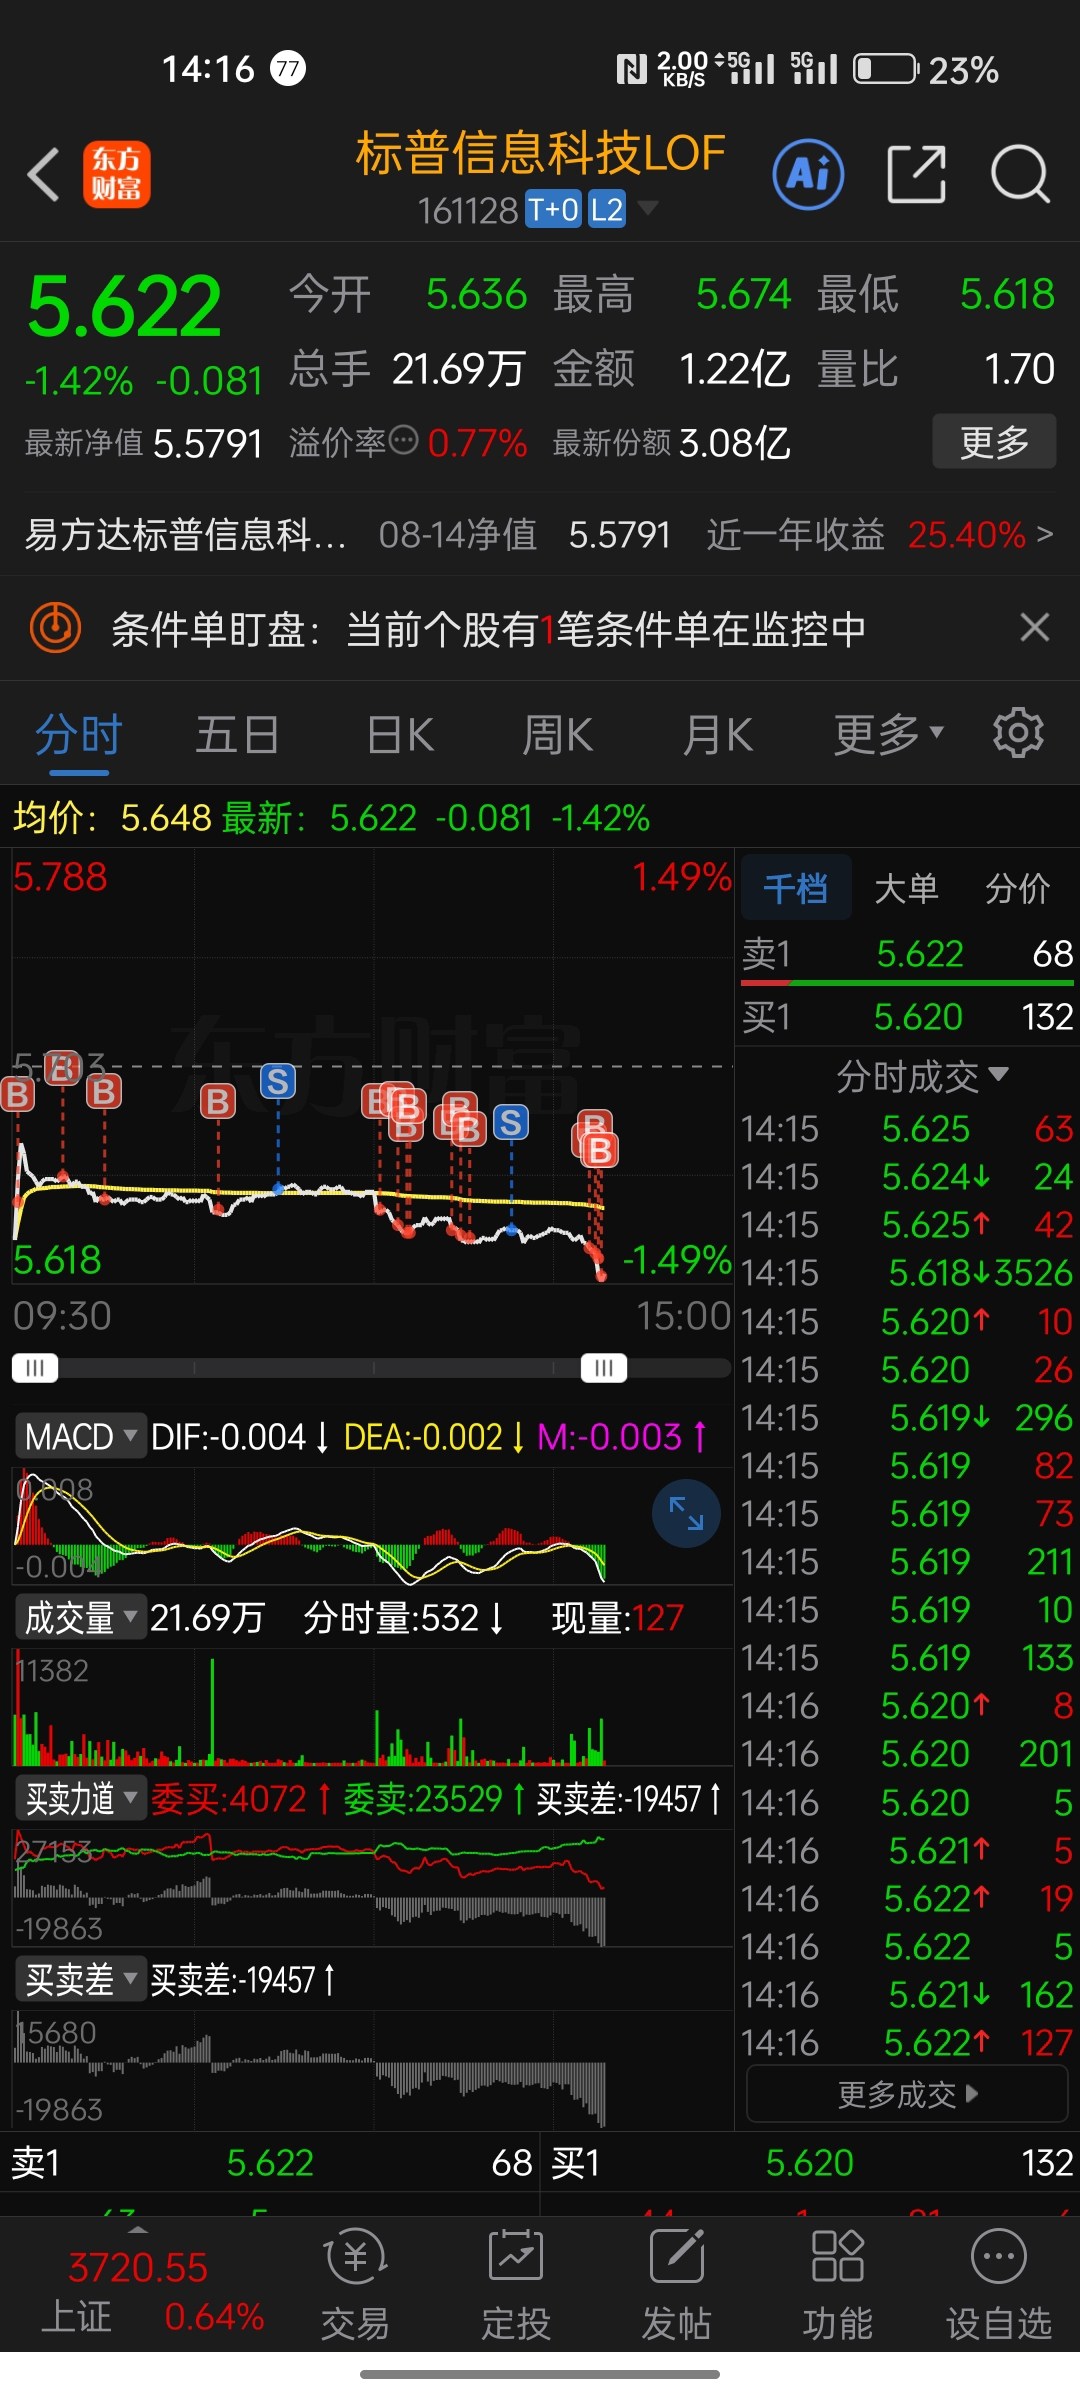Tap the volume histogram chart
This screenshot has width=1080, height=2400.
372,1708
